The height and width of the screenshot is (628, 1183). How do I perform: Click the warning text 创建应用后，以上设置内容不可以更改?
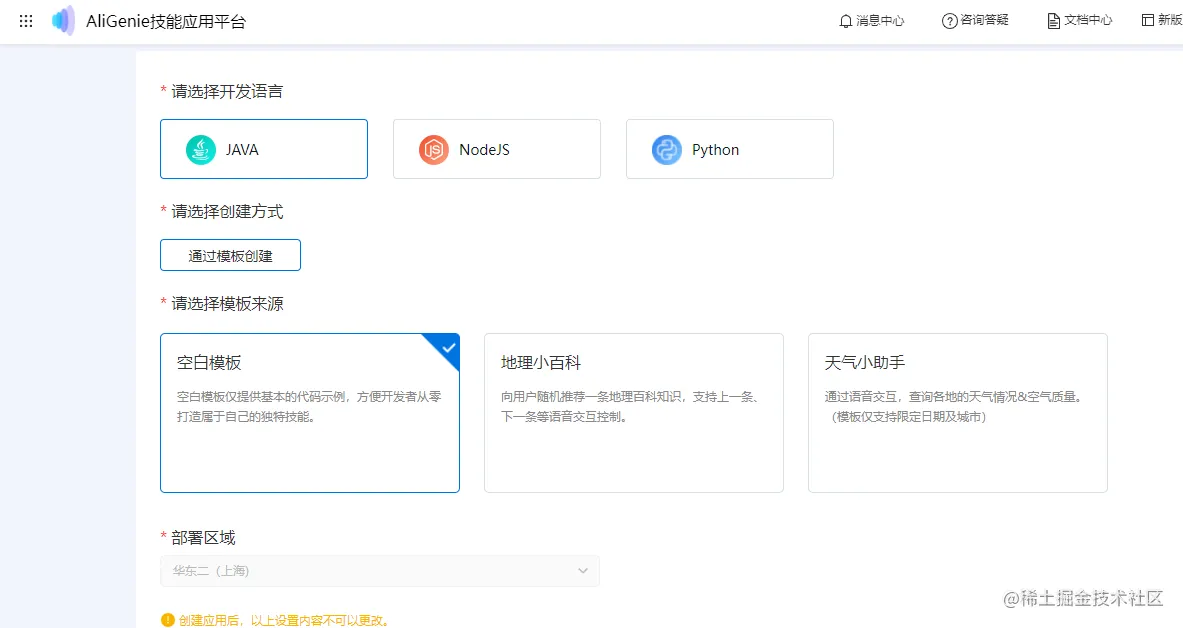click(284, 620)
